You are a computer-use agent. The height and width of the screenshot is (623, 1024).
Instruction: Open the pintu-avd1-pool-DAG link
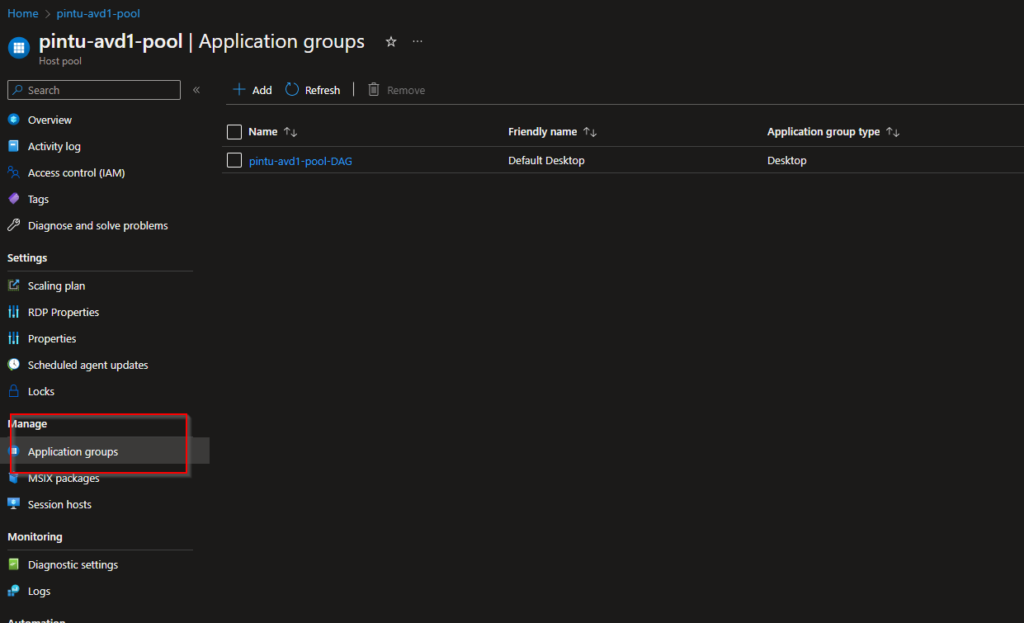pos(300,161)
